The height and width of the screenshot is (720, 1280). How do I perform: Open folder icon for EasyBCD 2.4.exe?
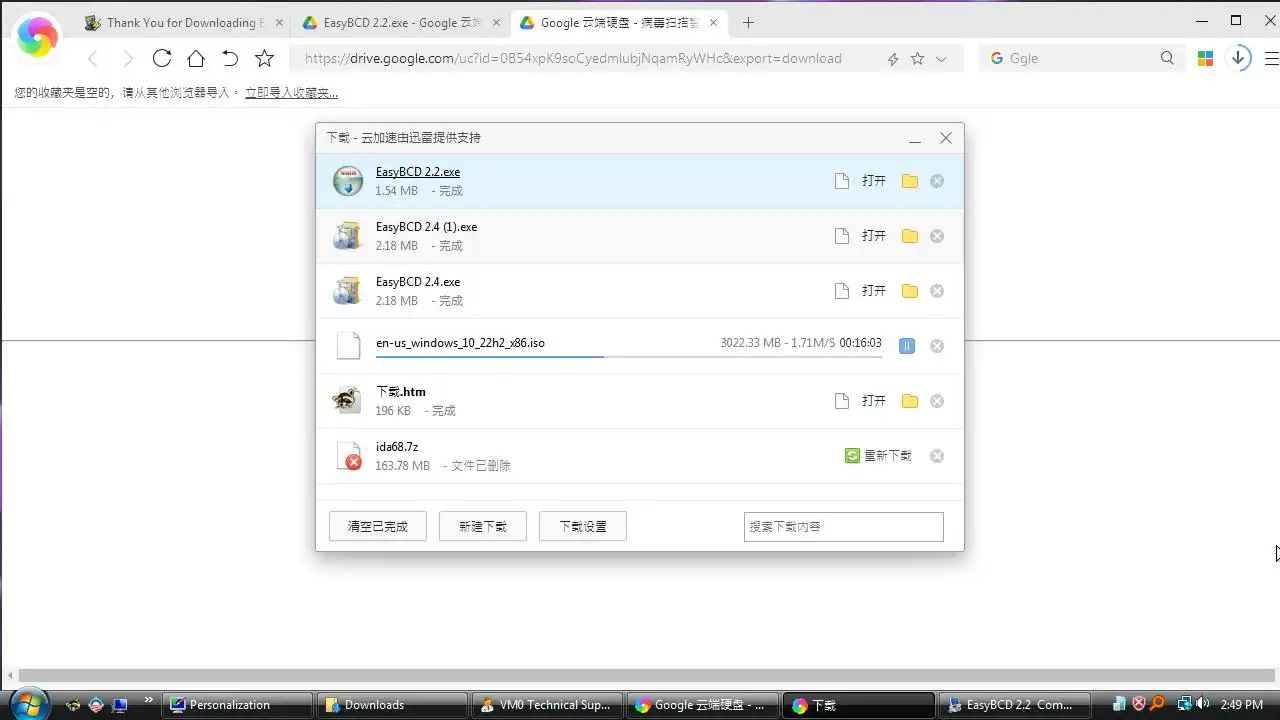pyautogui.click(x=909, y=291)
